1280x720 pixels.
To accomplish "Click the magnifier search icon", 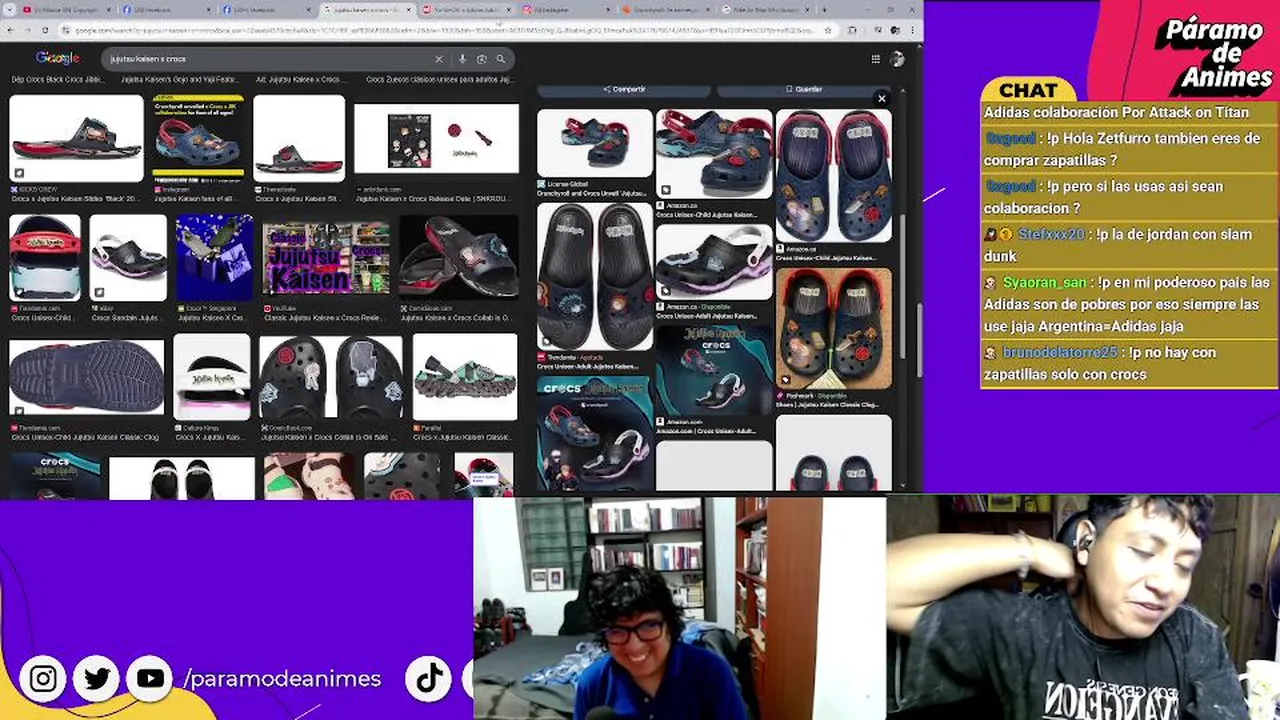I will 501,59.
